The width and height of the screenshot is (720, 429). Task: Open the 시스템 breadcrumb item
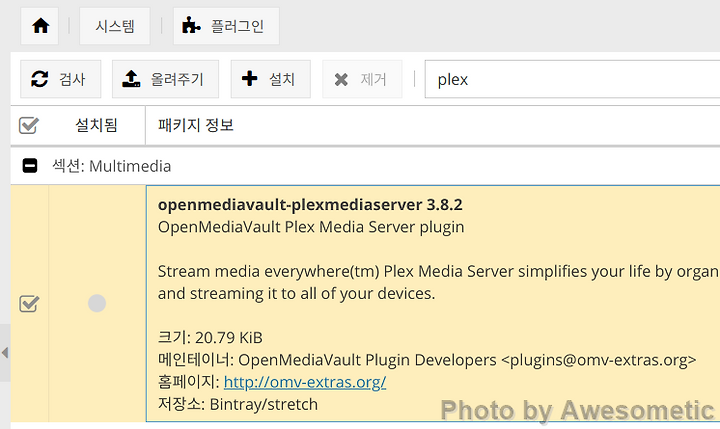[x=115, y=26]
